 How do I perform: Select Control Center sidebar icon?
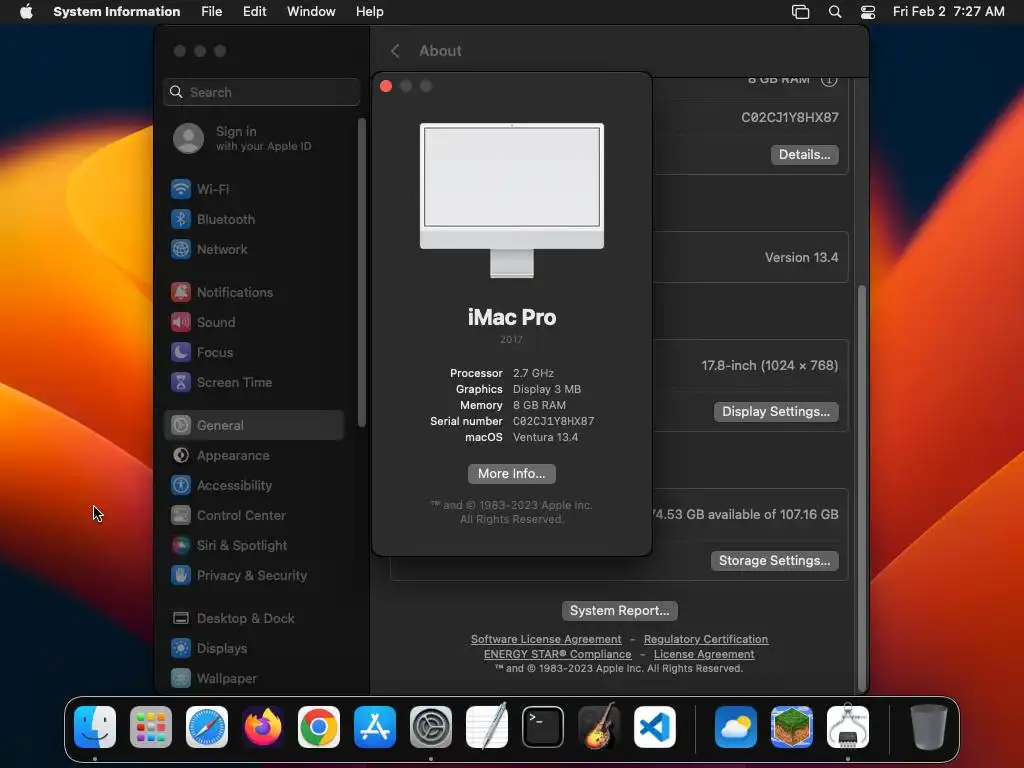[x=181, y=515]
